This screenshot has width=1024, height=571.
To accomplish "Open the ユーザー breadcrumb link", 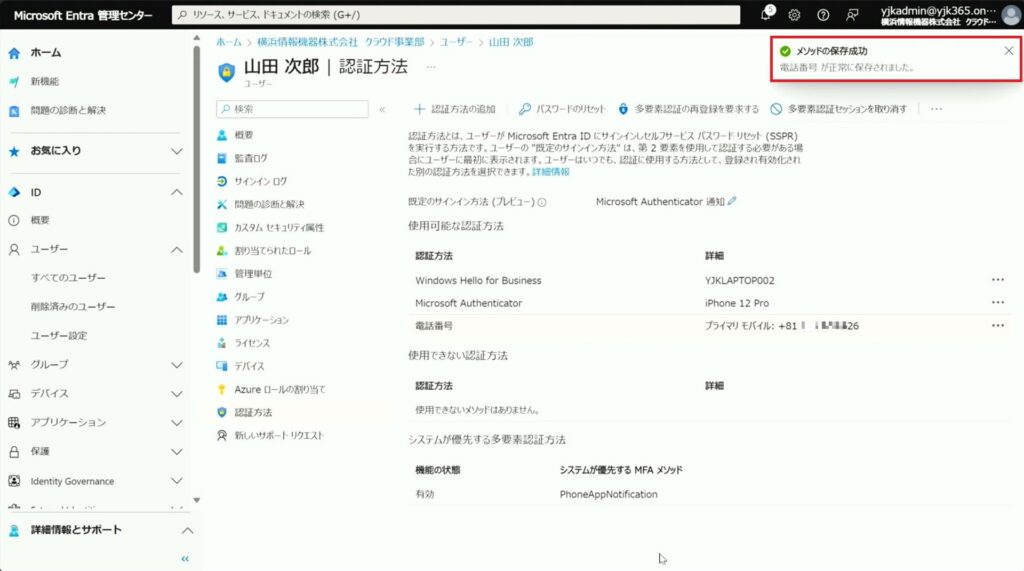I will click(456, 42).
